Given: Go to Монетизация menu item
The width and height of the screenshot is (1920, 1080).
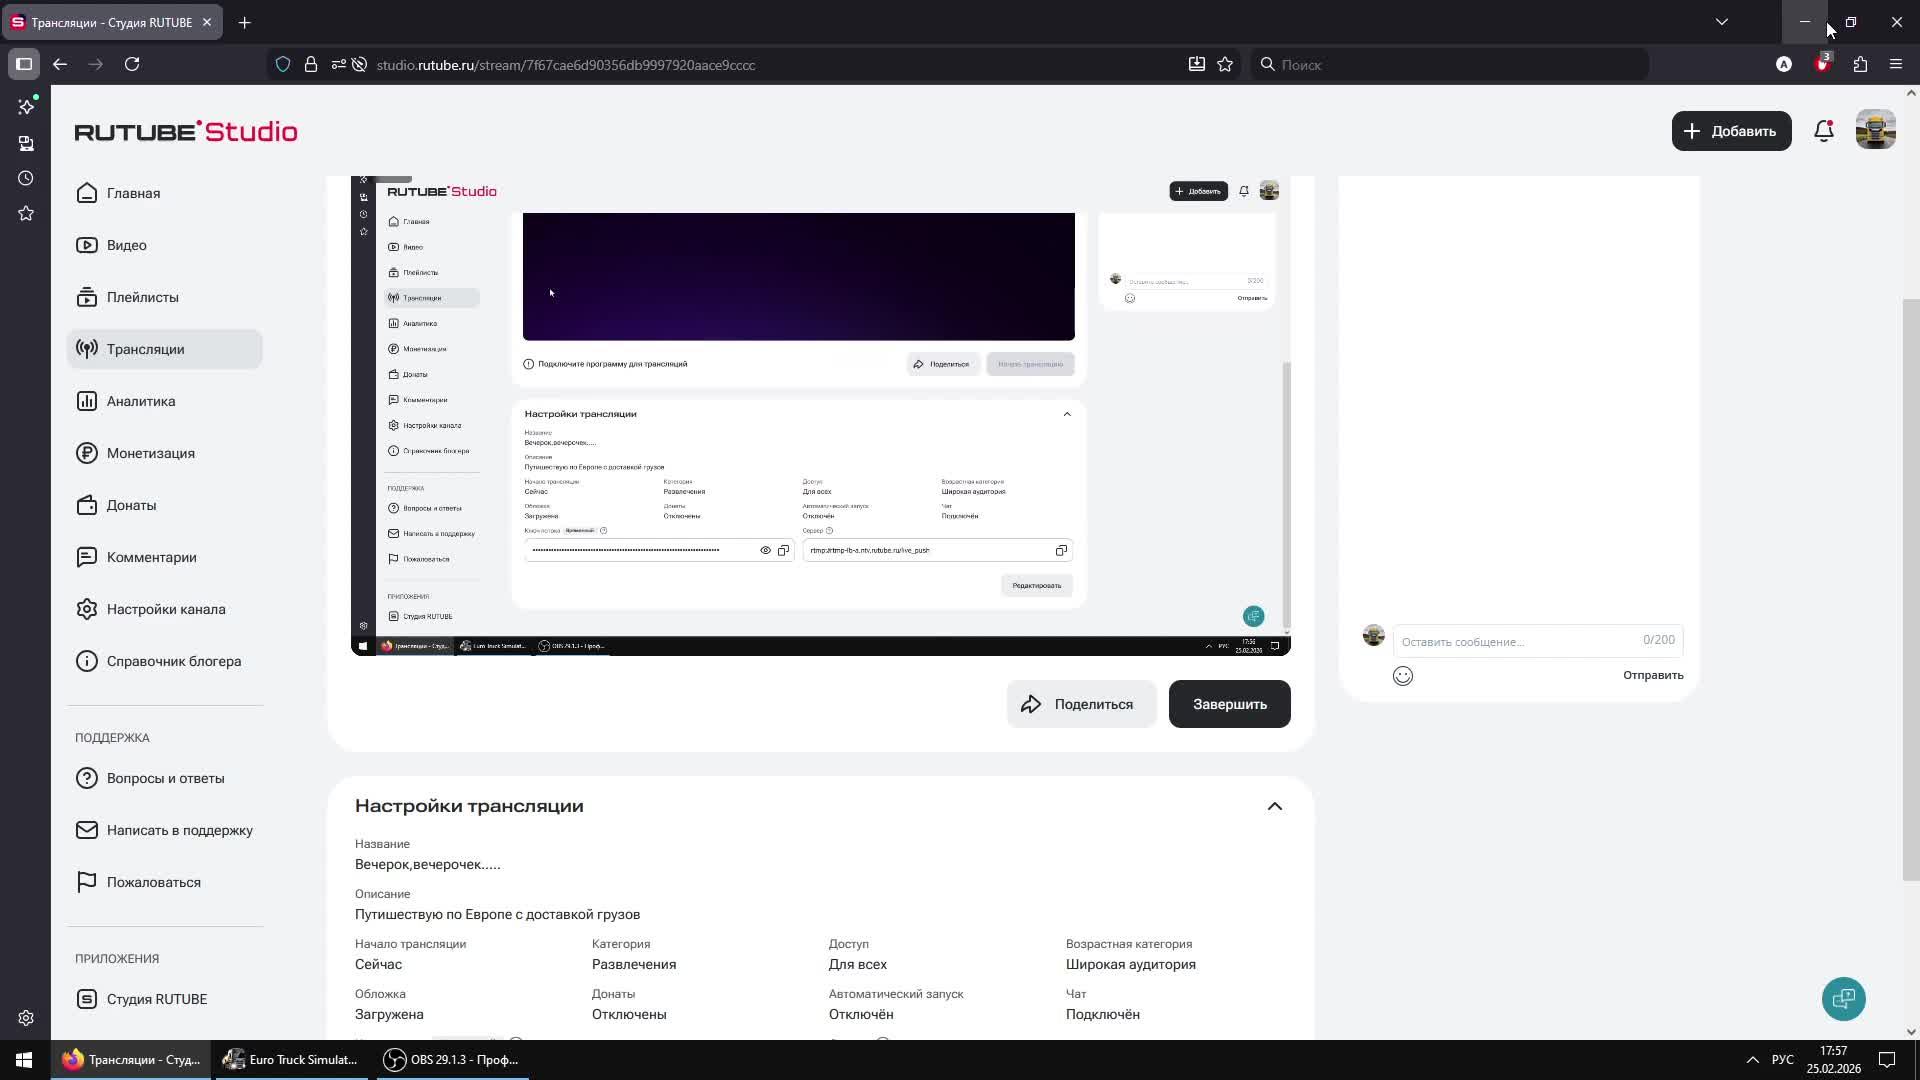Looking at the screenshot, I should [x=150, y=453].
